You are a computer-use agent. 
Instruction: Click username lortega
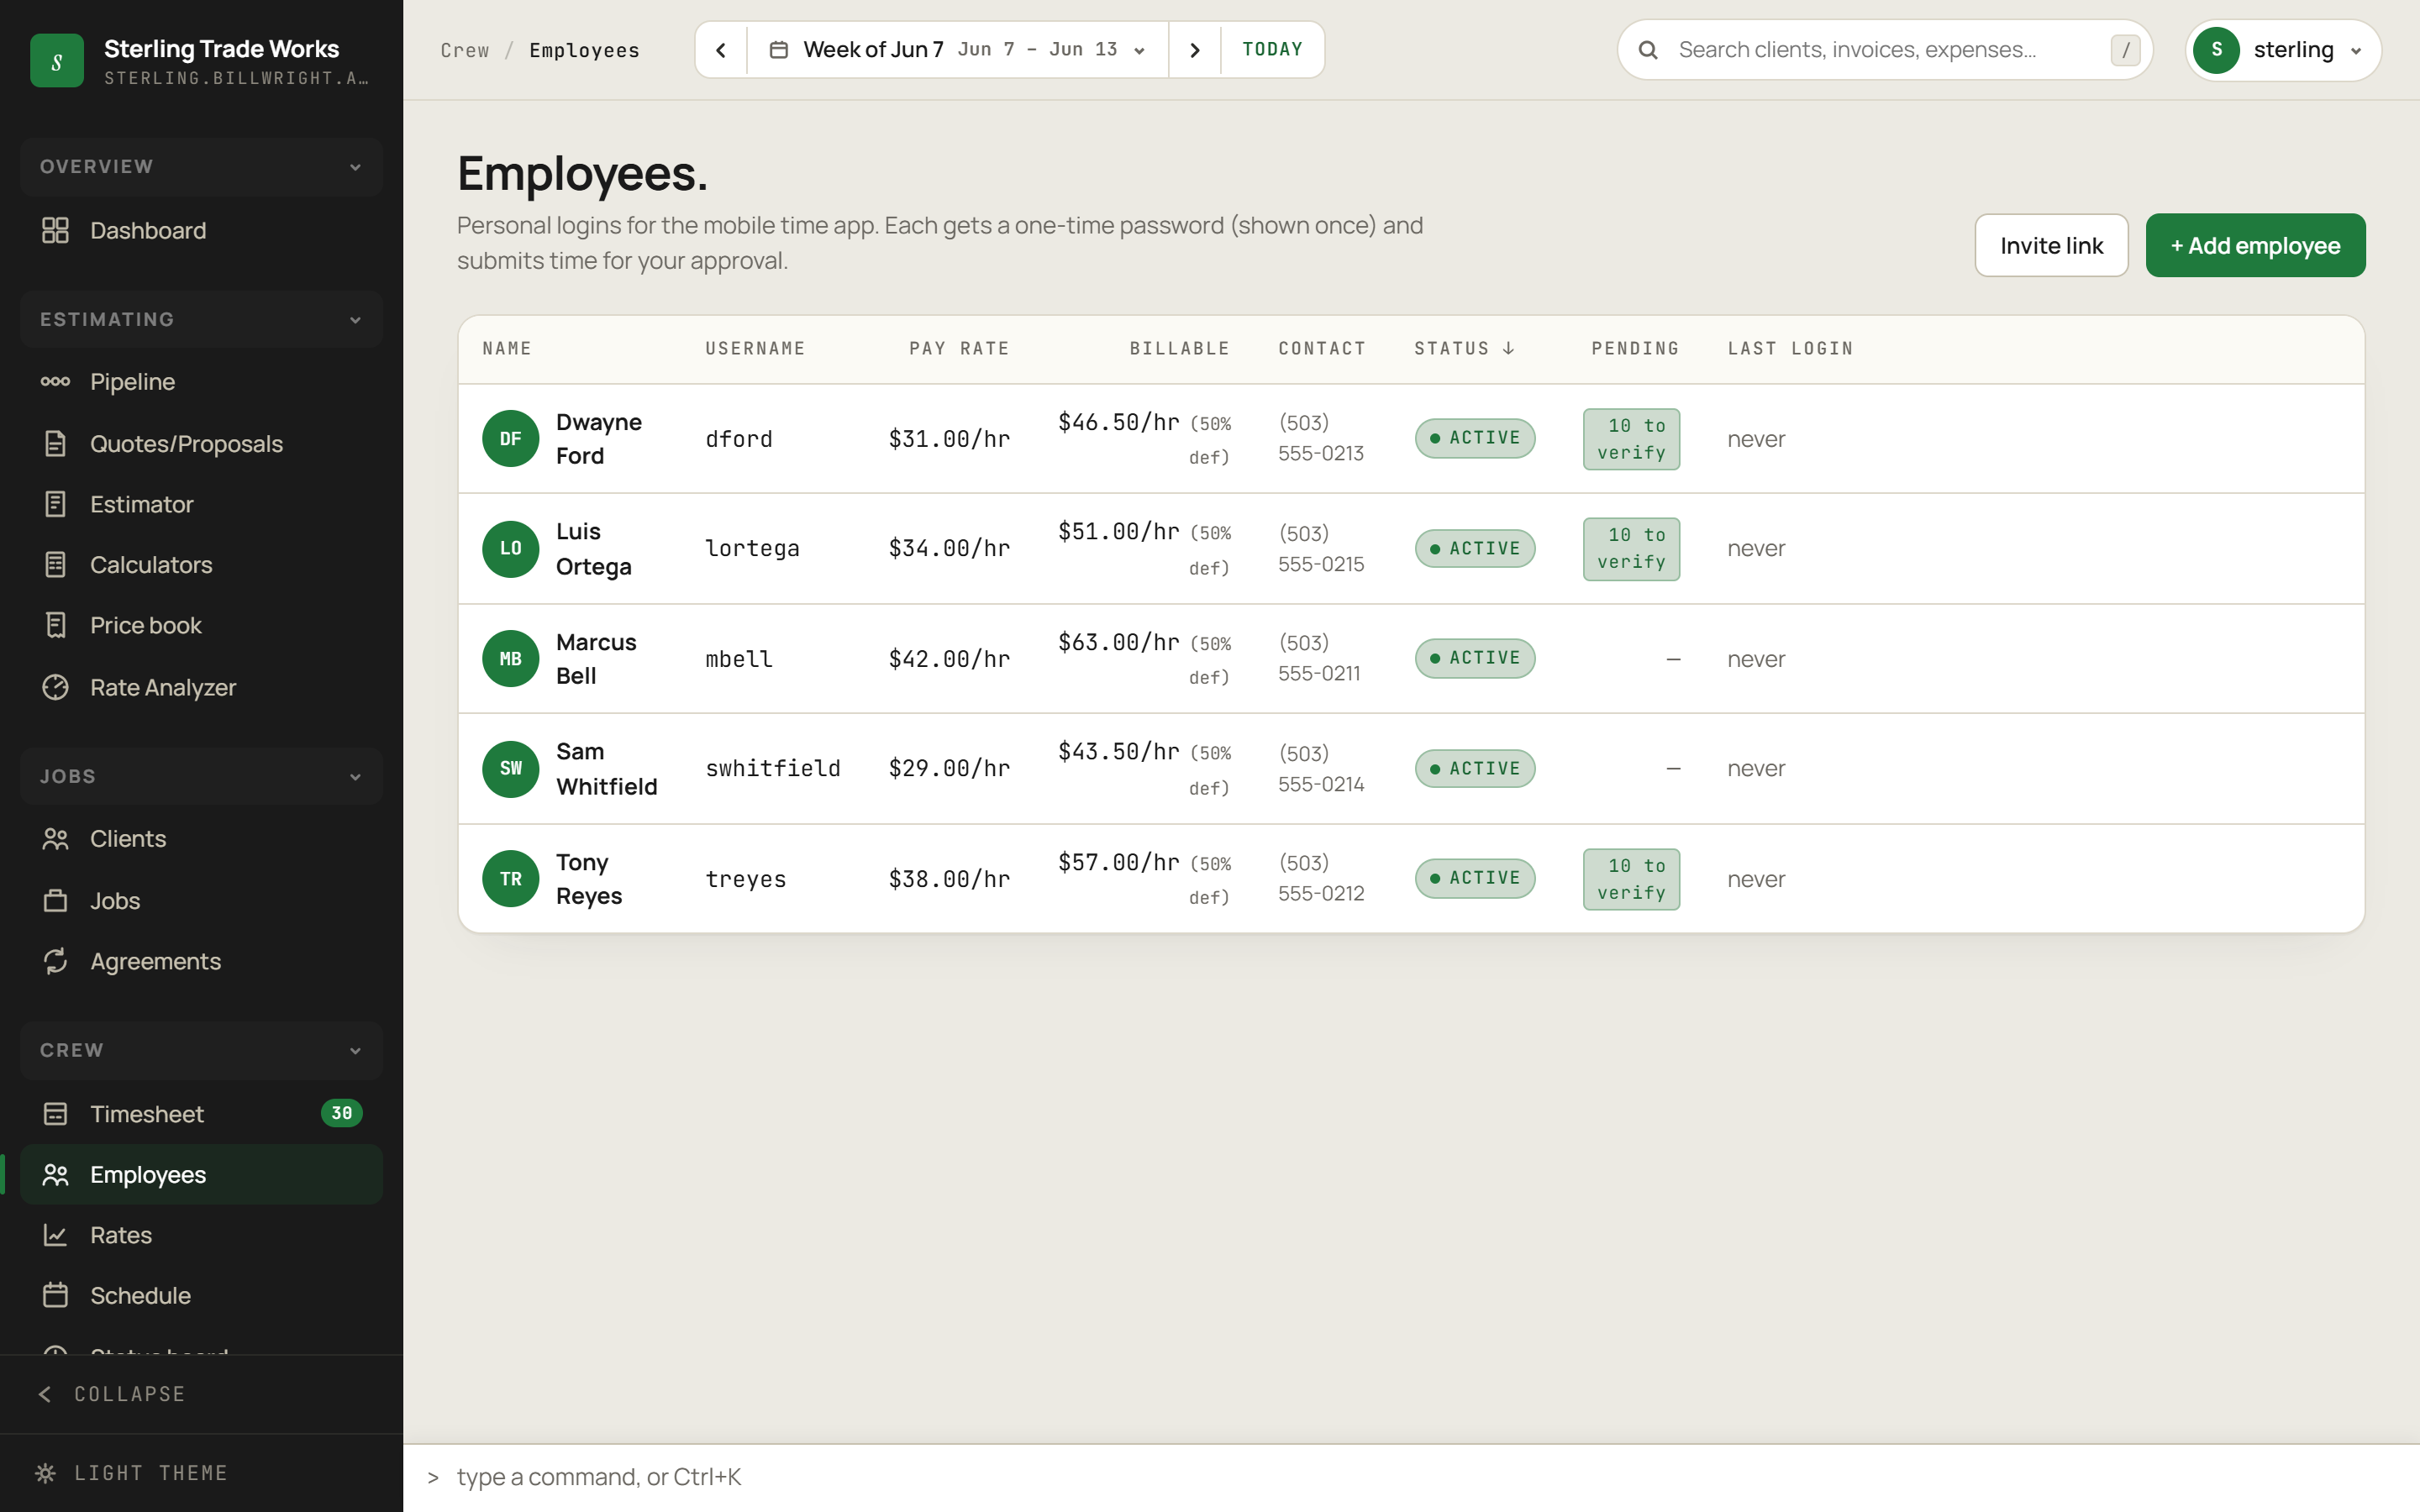coord(752,548)
